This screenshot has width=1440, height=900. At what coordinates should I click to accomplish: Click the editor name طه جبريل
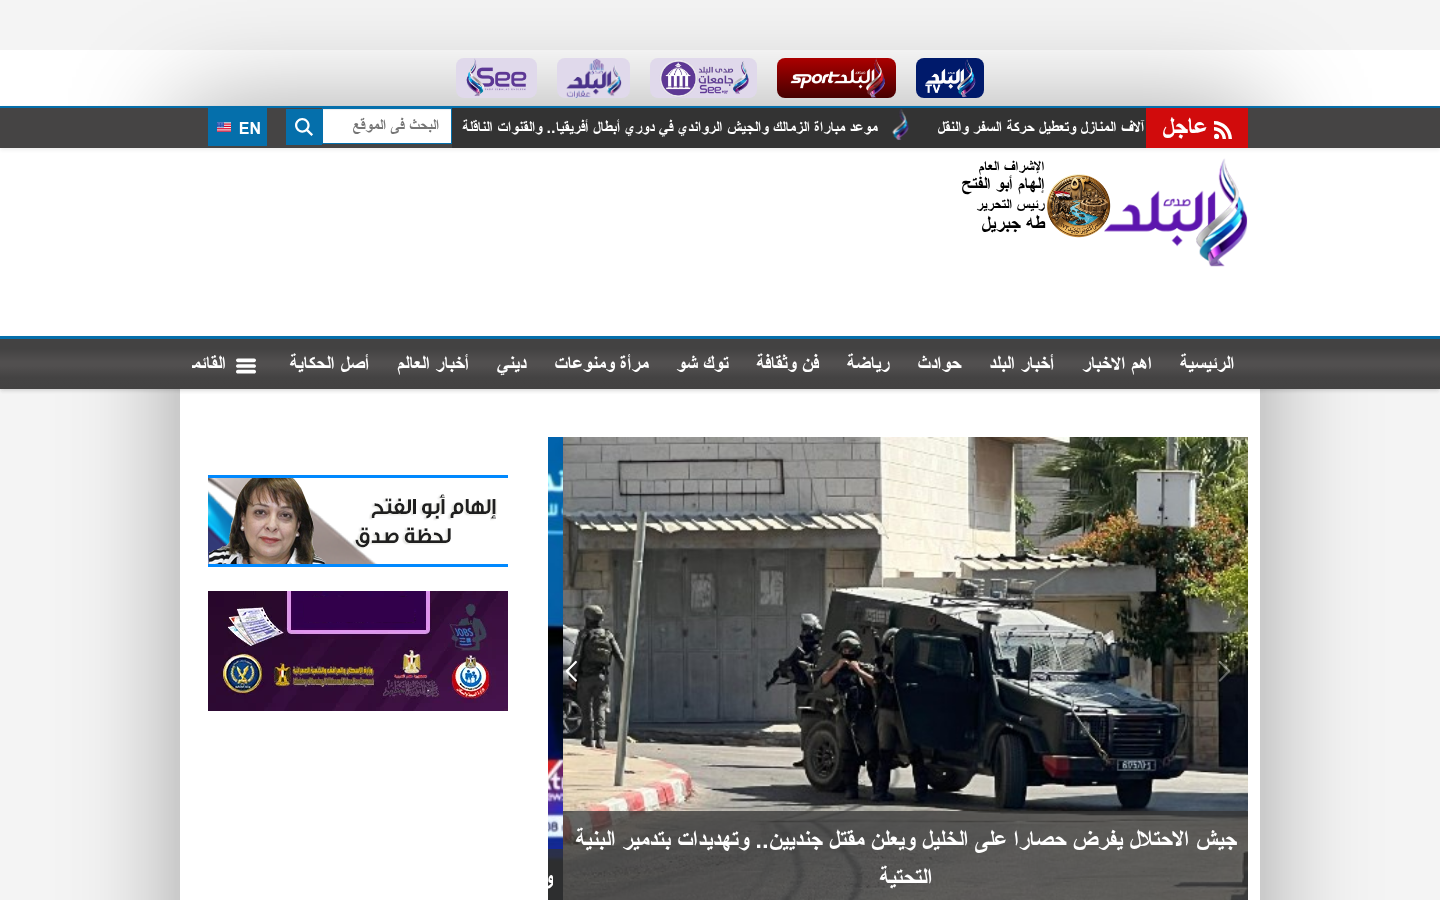(x=1013, y=223)
